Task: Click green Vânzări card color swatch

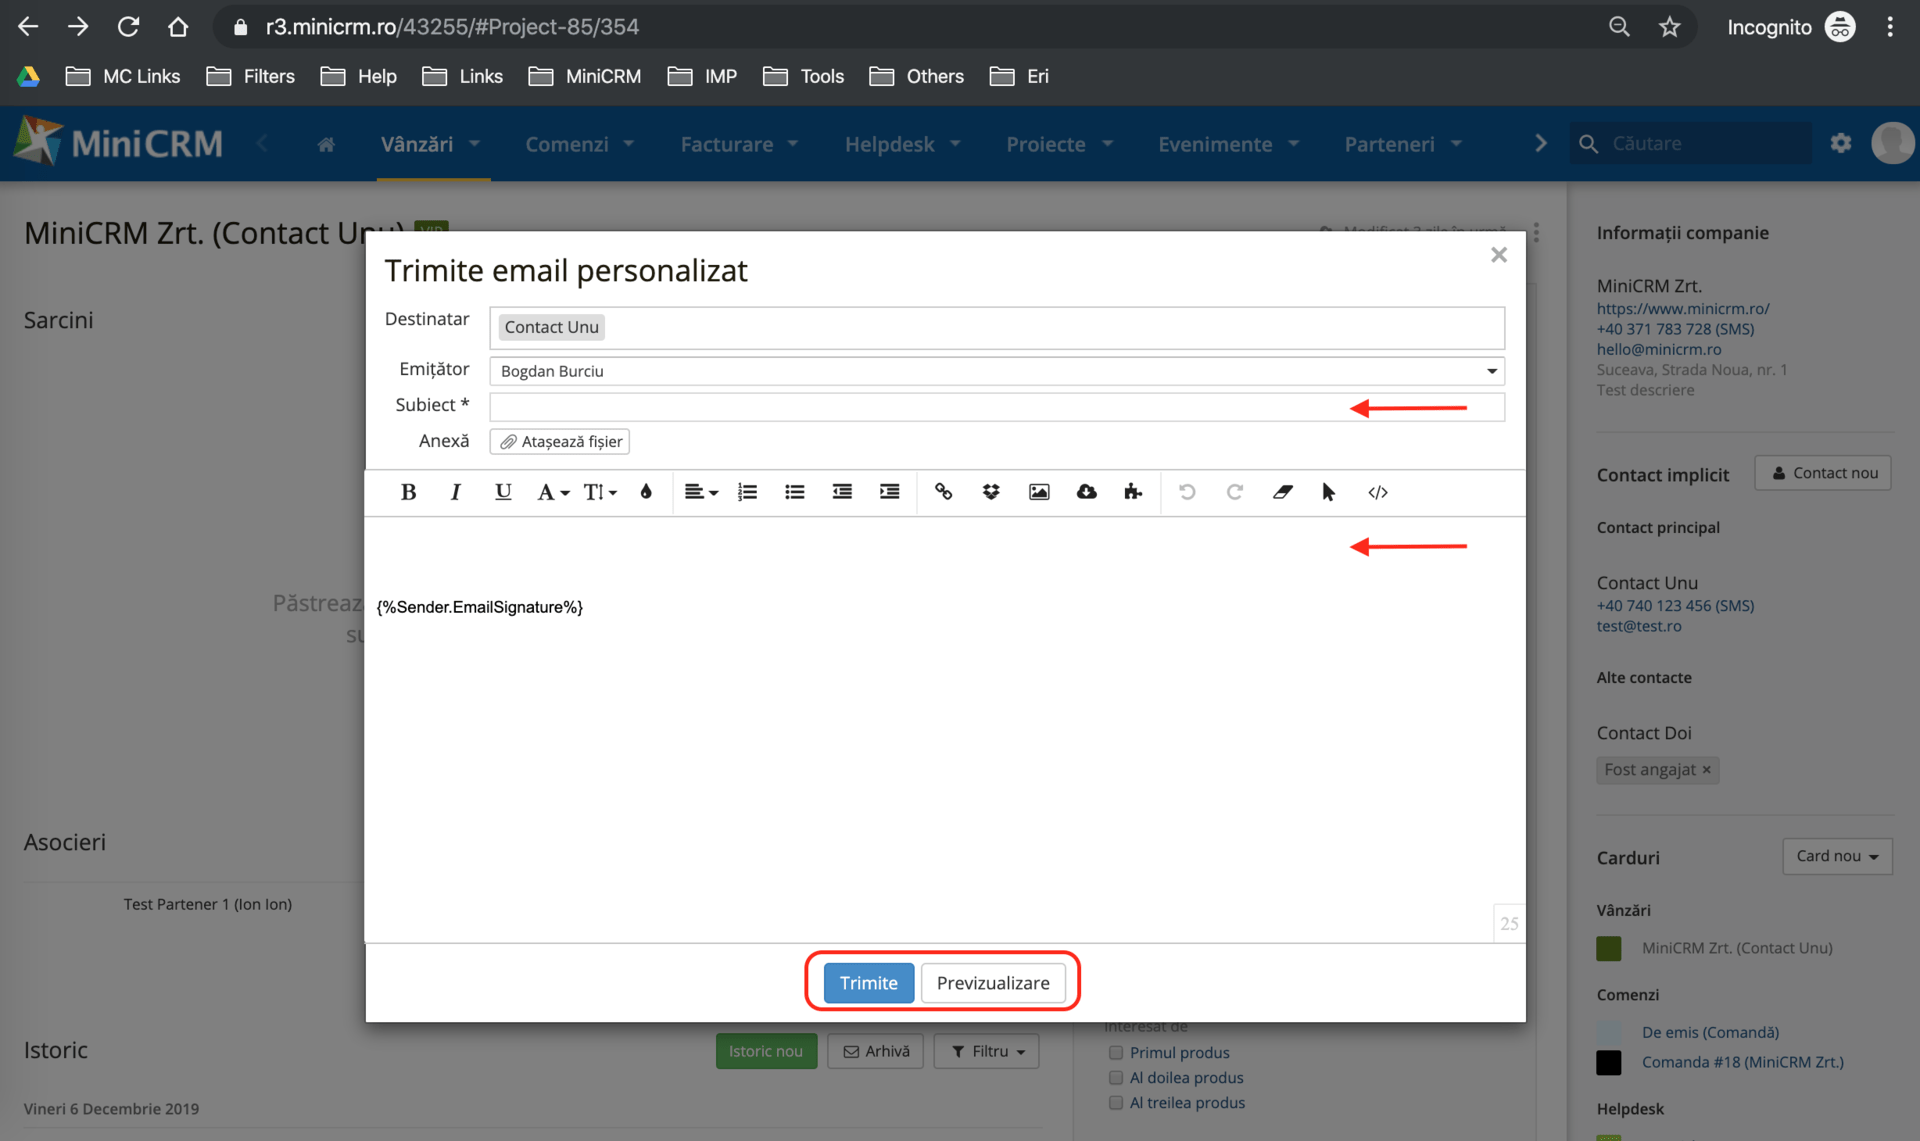Action: click(x=1609, y=948)
